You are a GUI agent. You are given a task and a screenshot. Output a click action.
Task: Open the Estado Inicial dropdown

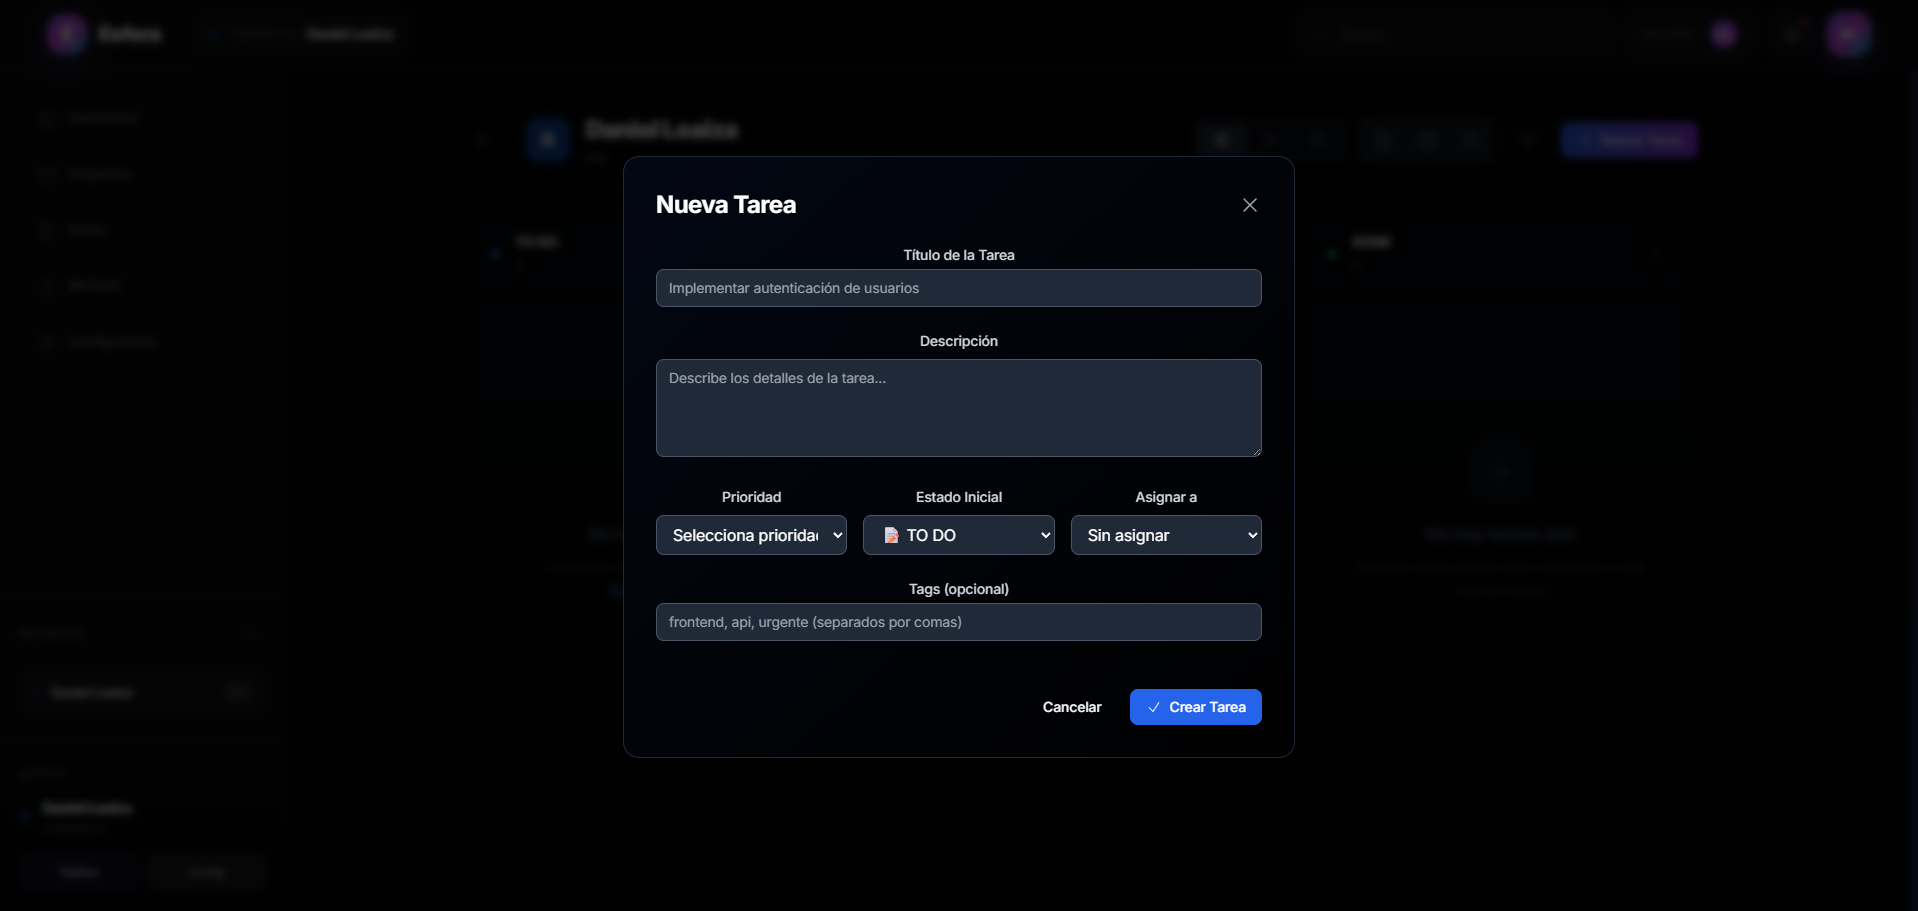click(x=958, y=535)
